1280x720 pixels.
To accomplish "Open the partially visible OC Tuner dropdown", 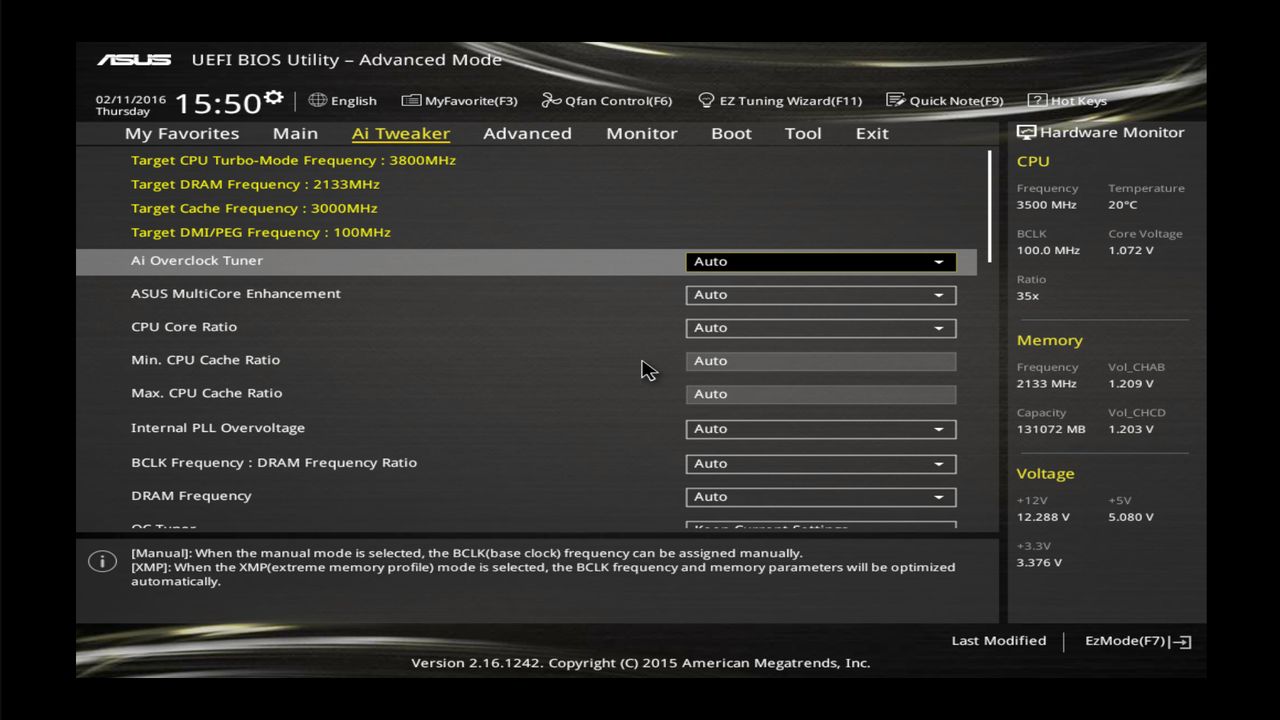I will pyautogui.click(x=821, y=526).
